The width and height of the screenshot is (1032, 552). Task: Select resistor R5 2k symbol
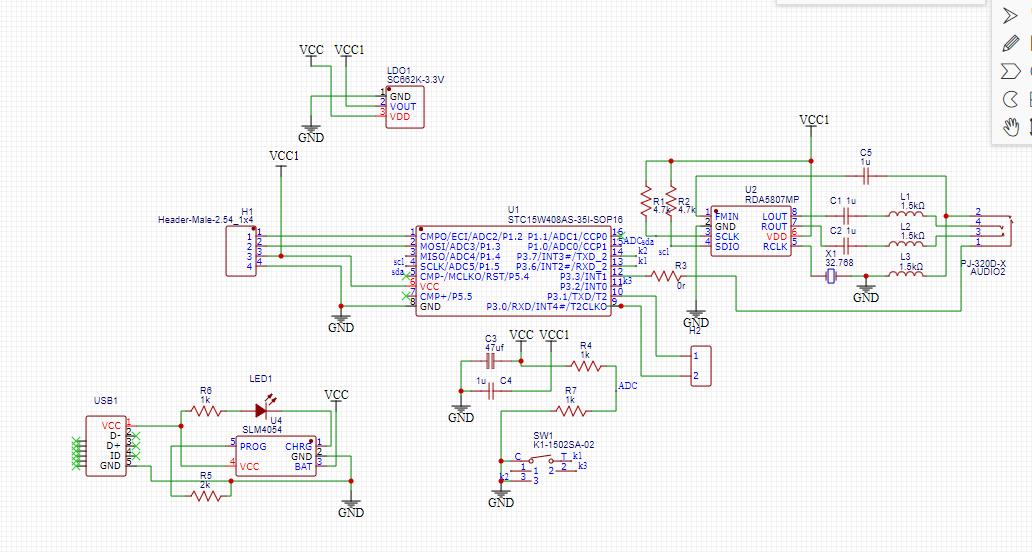[x=206, y=497]
